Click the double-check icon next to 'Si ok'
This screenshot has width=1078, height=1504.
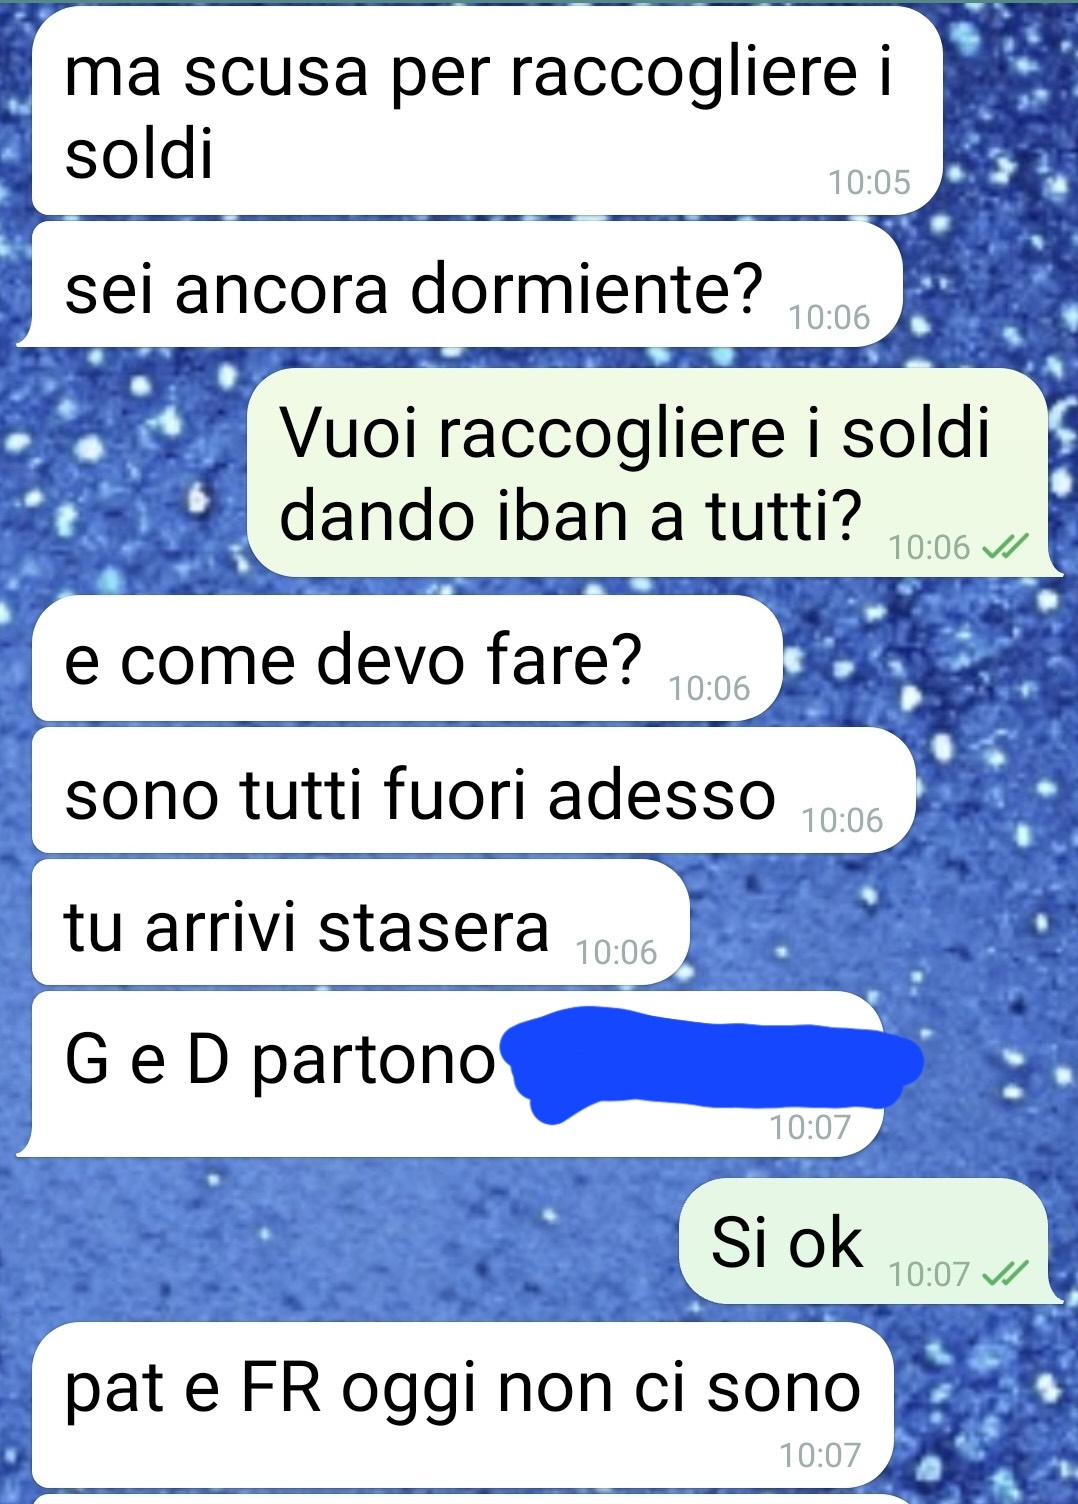coord(1005,1274)
